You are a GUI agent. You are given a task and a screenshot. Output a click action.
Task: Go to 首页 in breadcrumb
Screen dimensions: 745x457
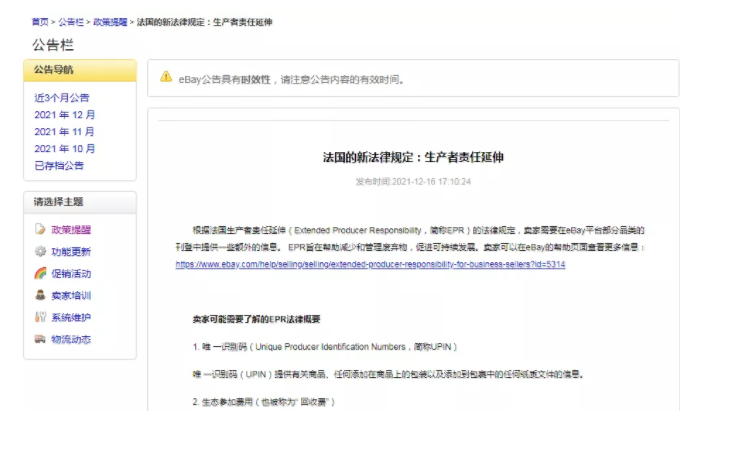[39, 21]
